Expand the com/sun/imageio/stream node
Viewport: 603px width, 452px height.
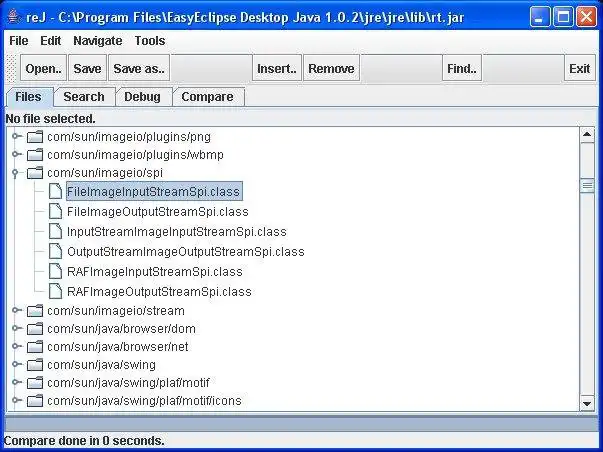[x=16, y=310]
